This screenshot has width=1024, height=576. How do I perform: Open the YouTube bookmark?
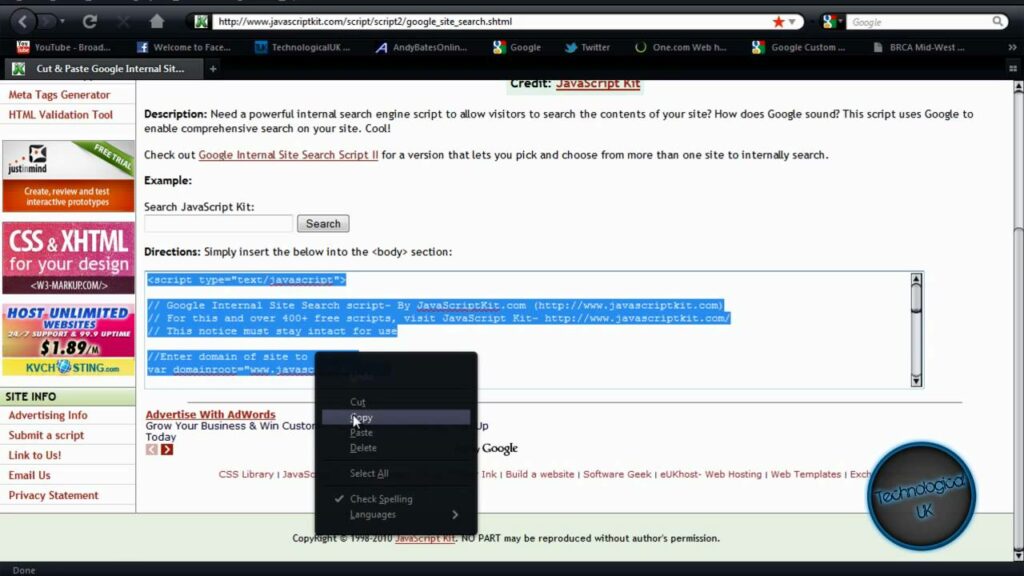[64, 47]
